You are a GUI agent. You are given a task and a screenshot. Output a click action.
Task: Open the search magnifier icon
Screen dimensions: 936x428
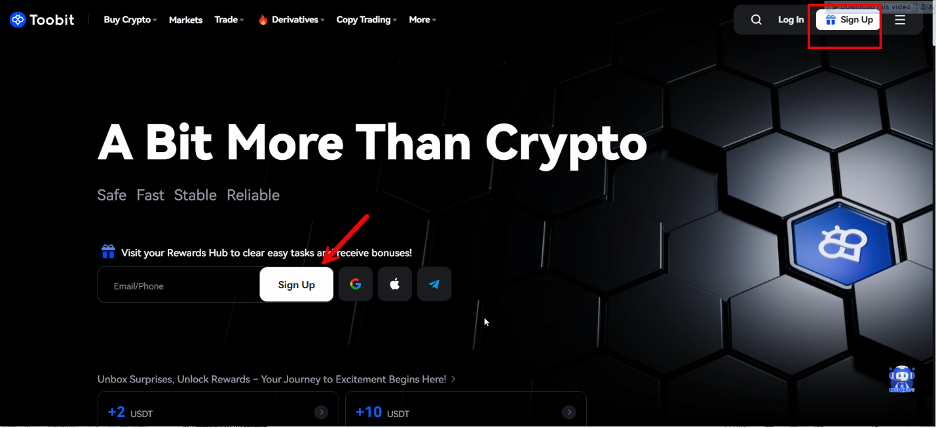coord(756,20)
